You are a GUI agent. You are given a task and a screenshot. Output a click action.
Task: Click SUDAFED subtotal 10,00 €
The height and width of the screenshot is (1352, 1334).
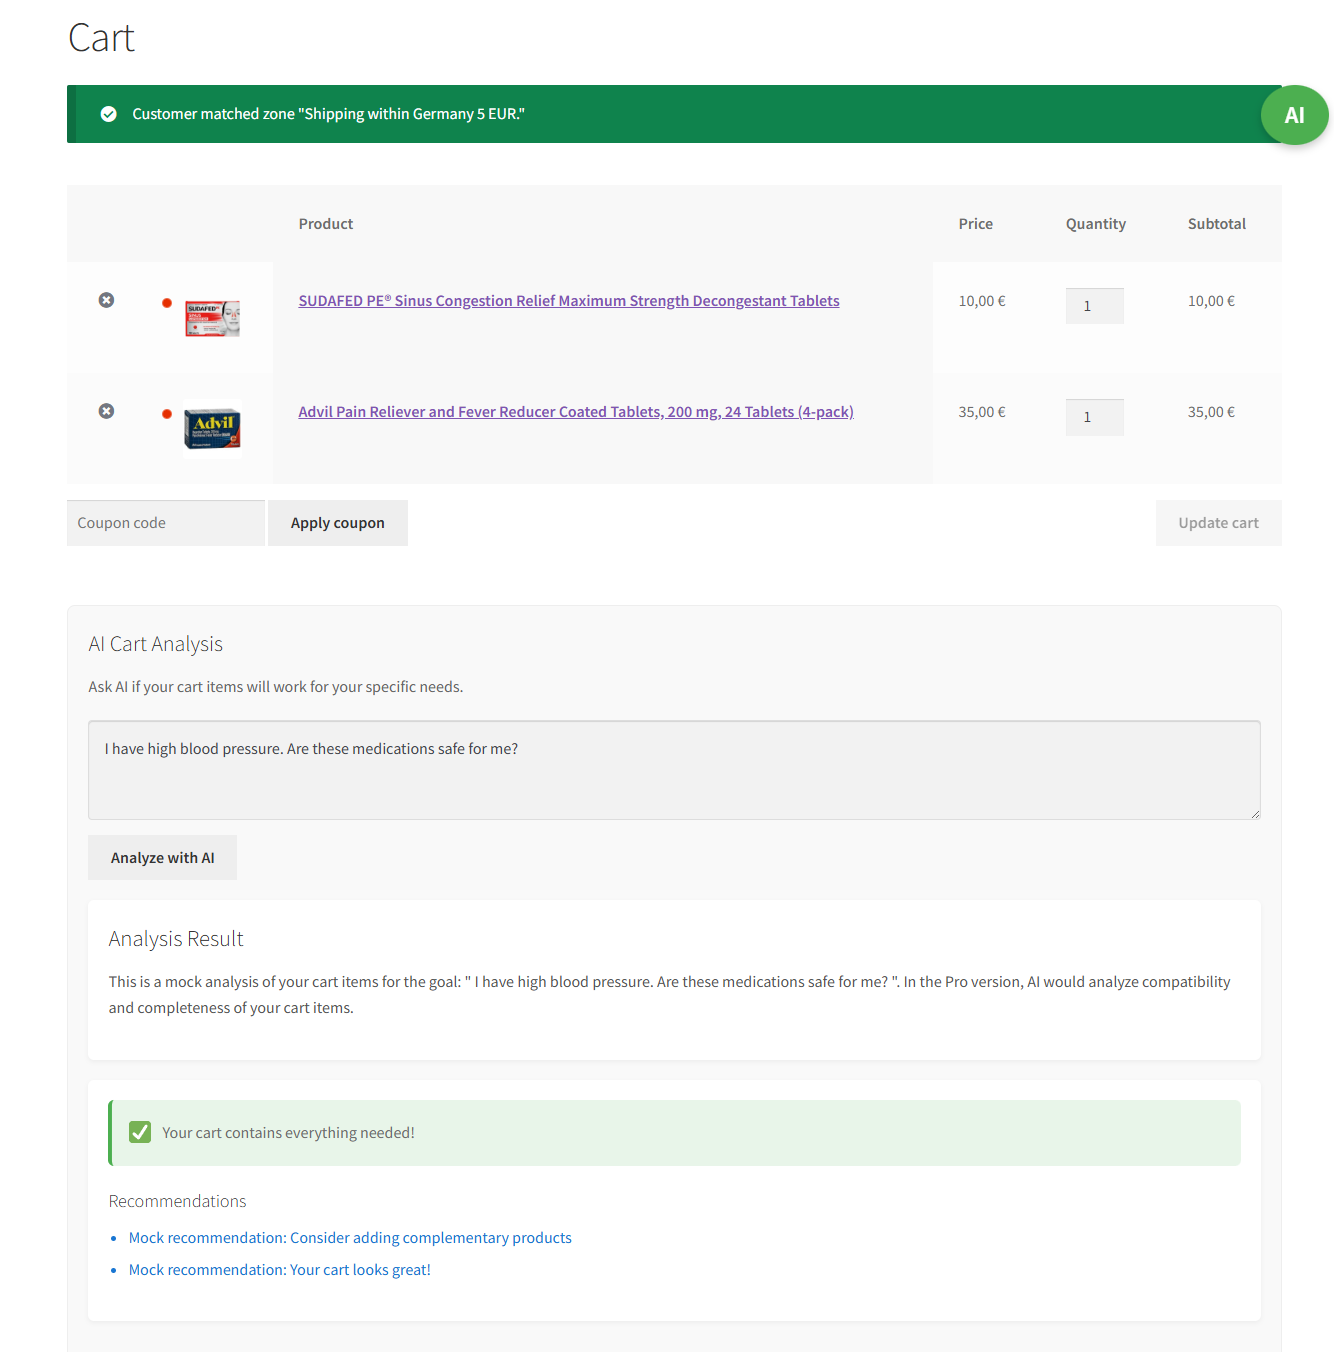tap(1211, 301)
